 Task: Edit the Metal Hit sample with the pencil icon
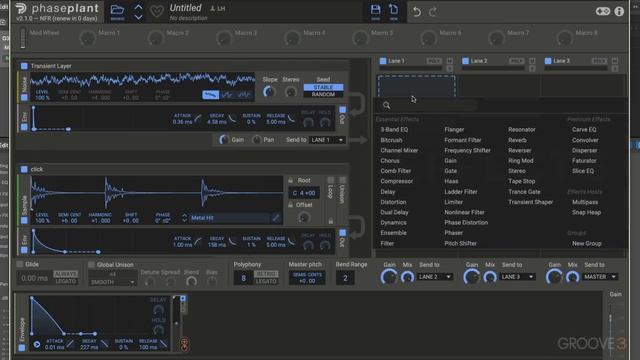coord(276,218)
